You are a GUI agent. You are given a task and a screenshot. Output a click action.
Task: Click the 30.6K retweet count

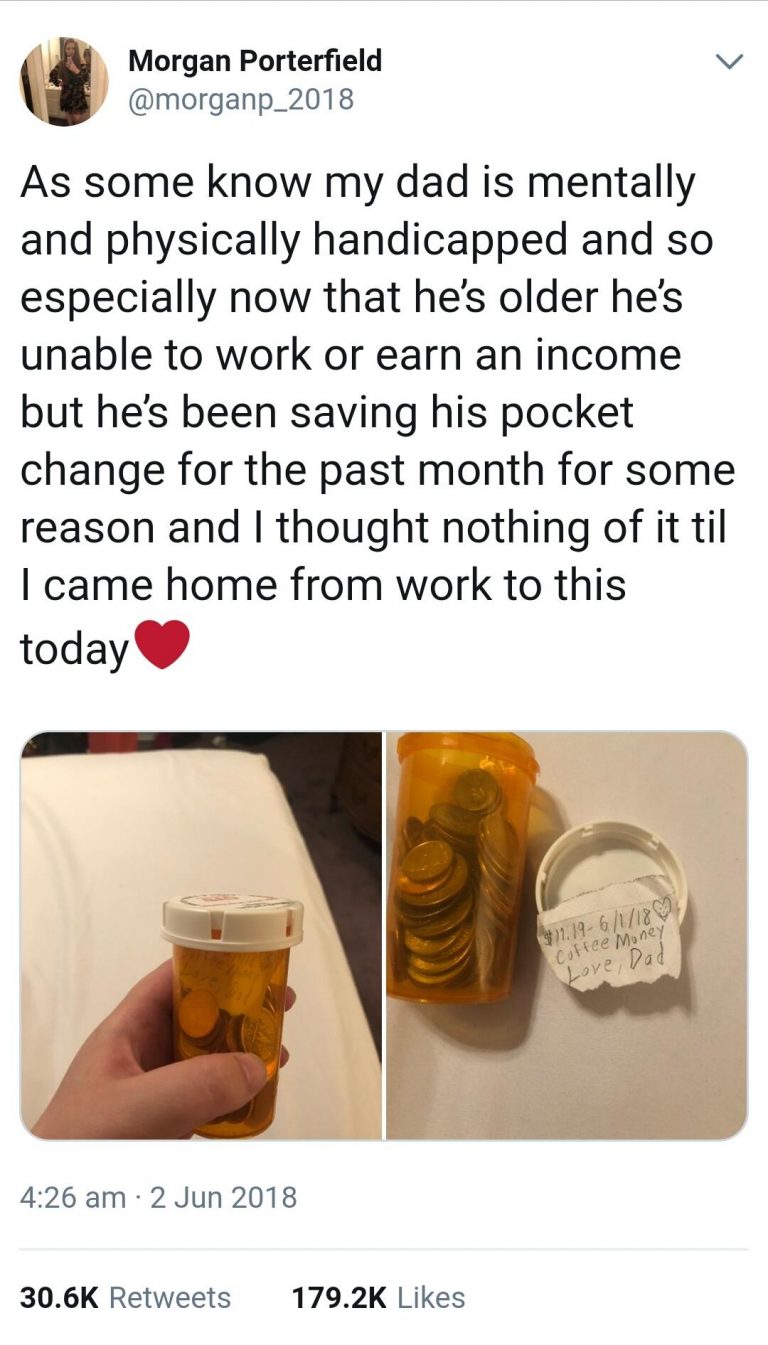click(60, 1297)
